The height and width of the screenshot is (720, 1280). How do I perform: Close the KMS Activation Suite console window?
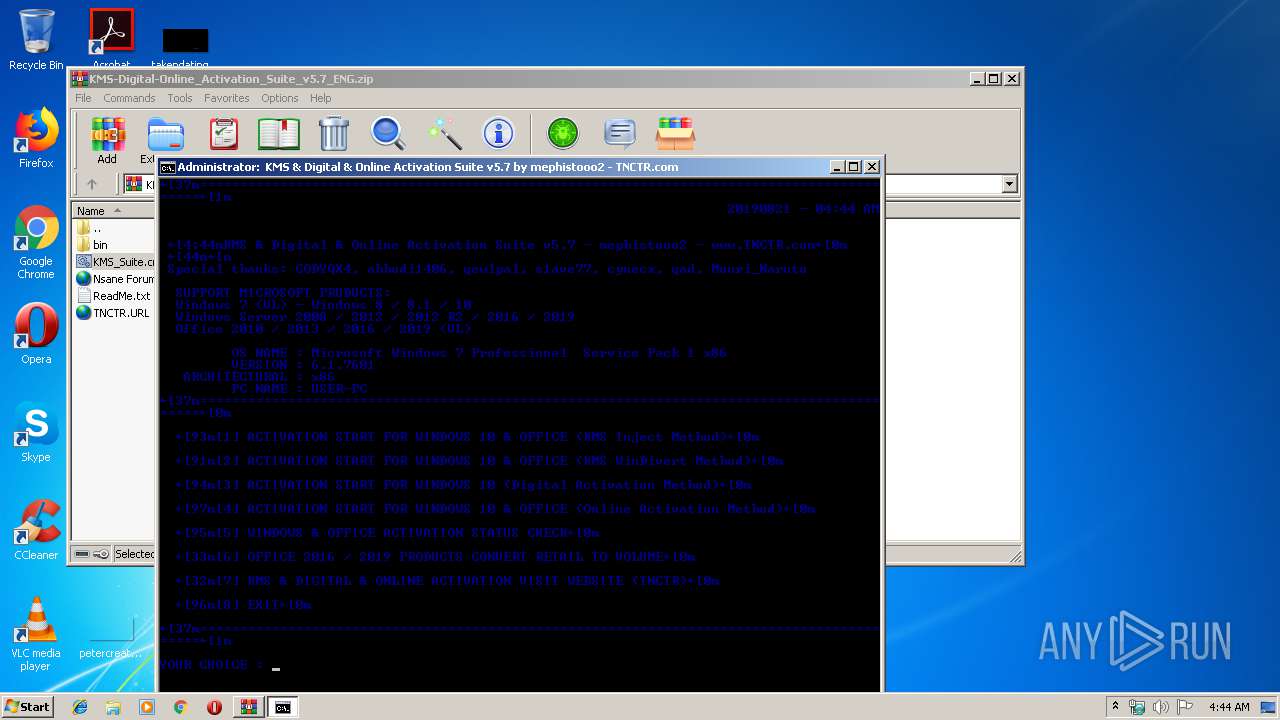pyautogui.click(x=871, y=167)
